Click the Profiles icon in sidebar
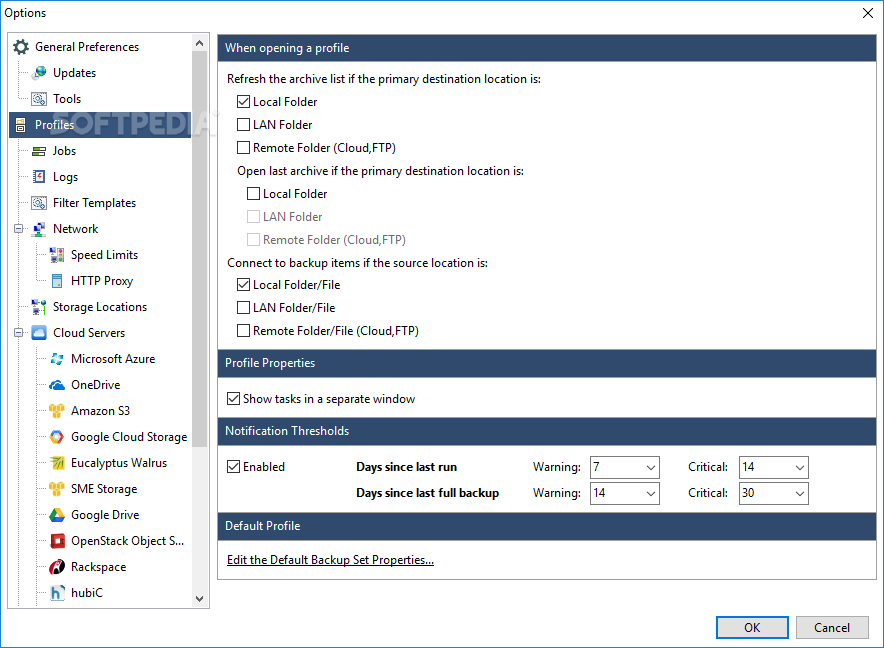This screenshot has height=648, width=884. (21, 125)
